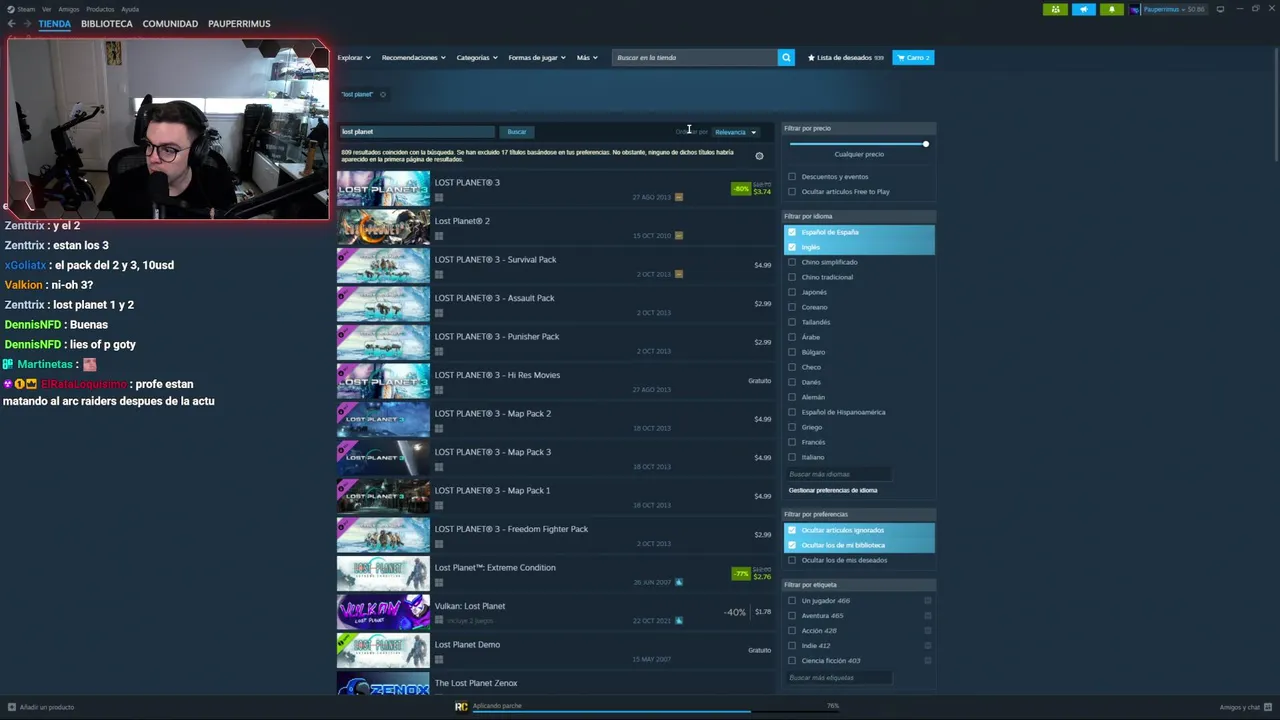Click the LOST PLANET 3 thumbnail

coord(383,189)
